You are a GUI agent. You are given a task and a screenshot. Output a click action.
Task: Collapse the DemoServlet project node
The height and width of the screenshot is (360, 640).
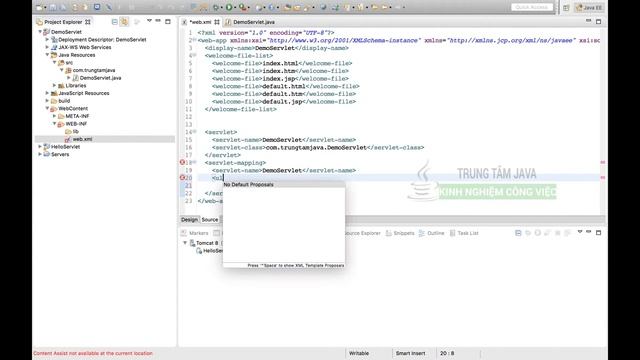coord(40,32)
